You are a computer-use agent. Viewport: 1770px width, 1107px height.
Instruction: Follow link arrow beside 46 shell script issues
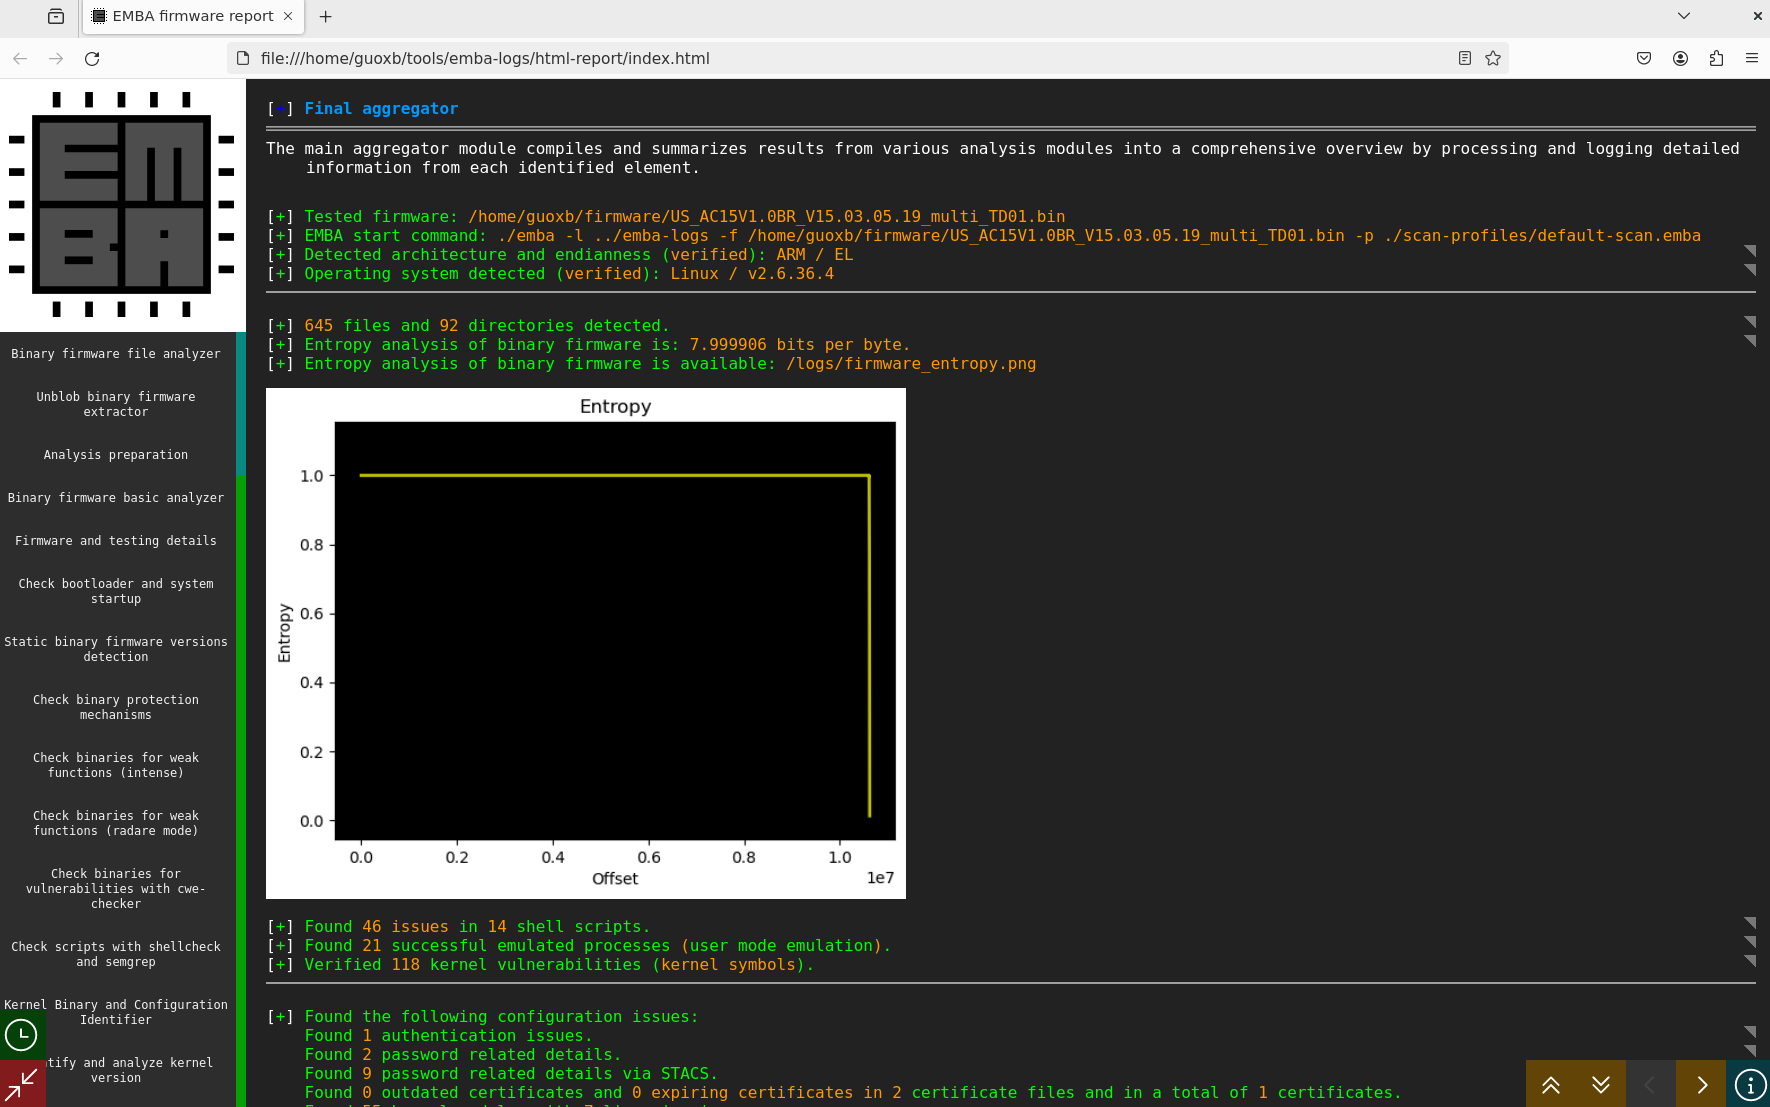pos(1750,922)
